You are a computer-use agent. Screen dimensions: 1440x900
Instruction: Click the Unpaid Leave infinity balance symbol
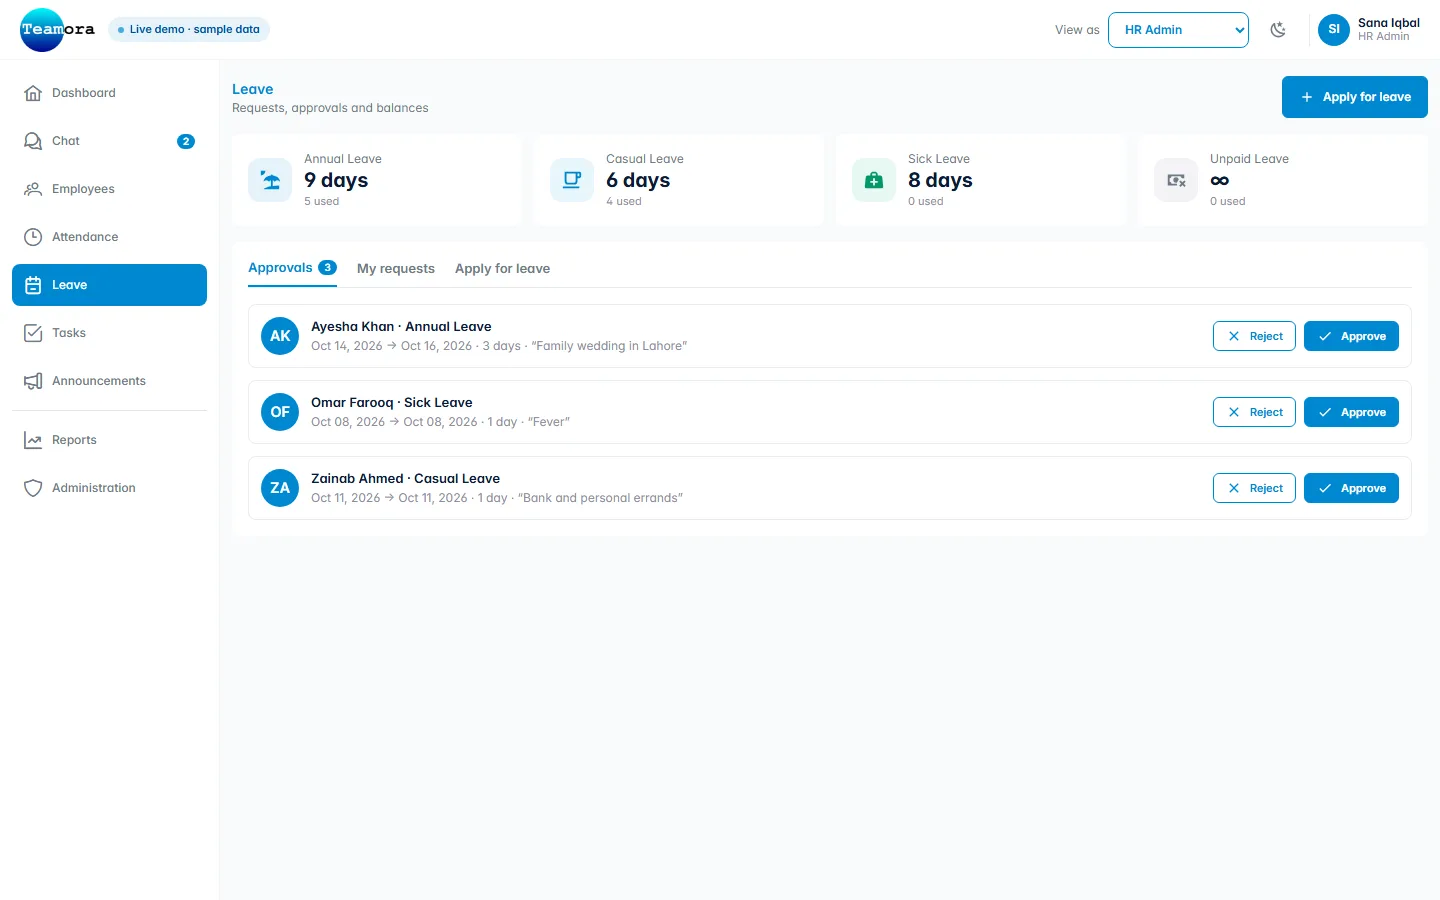[x=1219, y=181]
